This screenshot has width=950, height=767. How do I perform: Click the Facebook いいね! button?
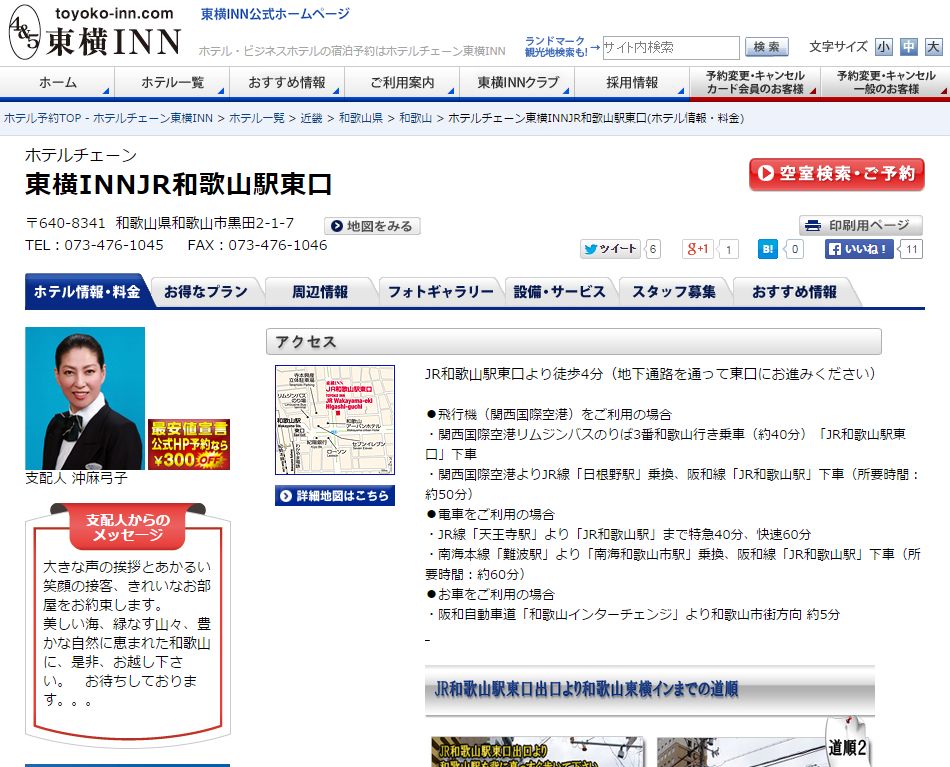(x=859, y=249)
